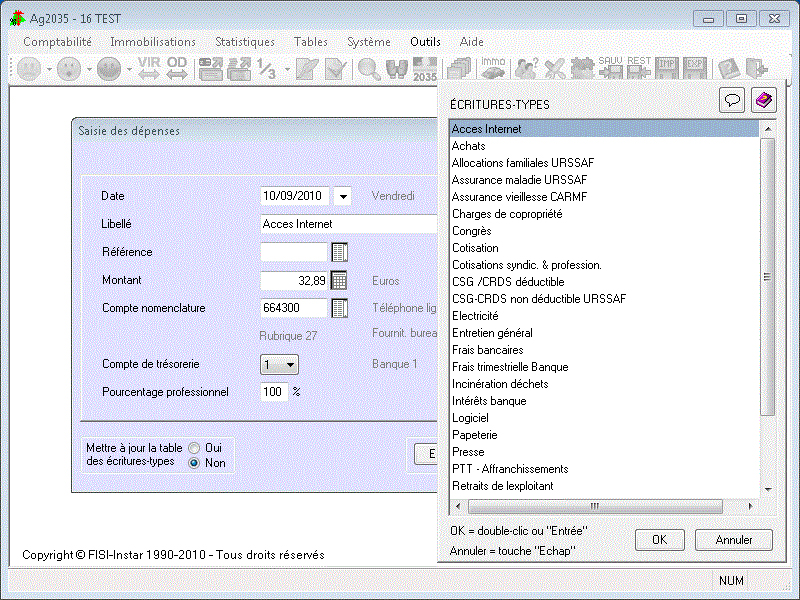Click the Pourcentage professionnel input field

click(x=274, y=392)
